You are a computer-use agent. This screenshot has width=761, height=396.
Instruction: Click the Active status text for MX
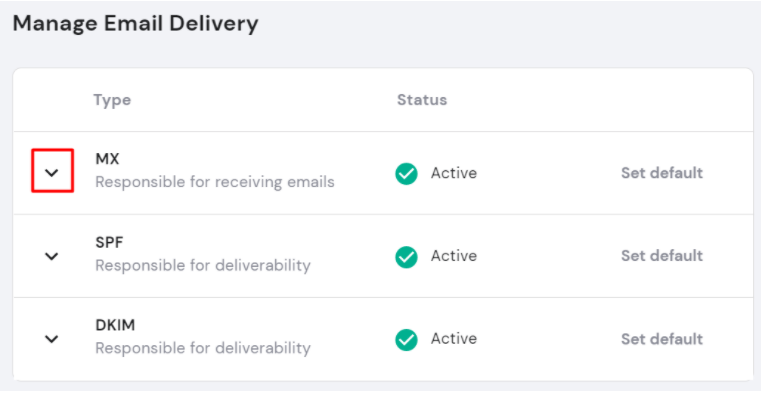(454, 173)
